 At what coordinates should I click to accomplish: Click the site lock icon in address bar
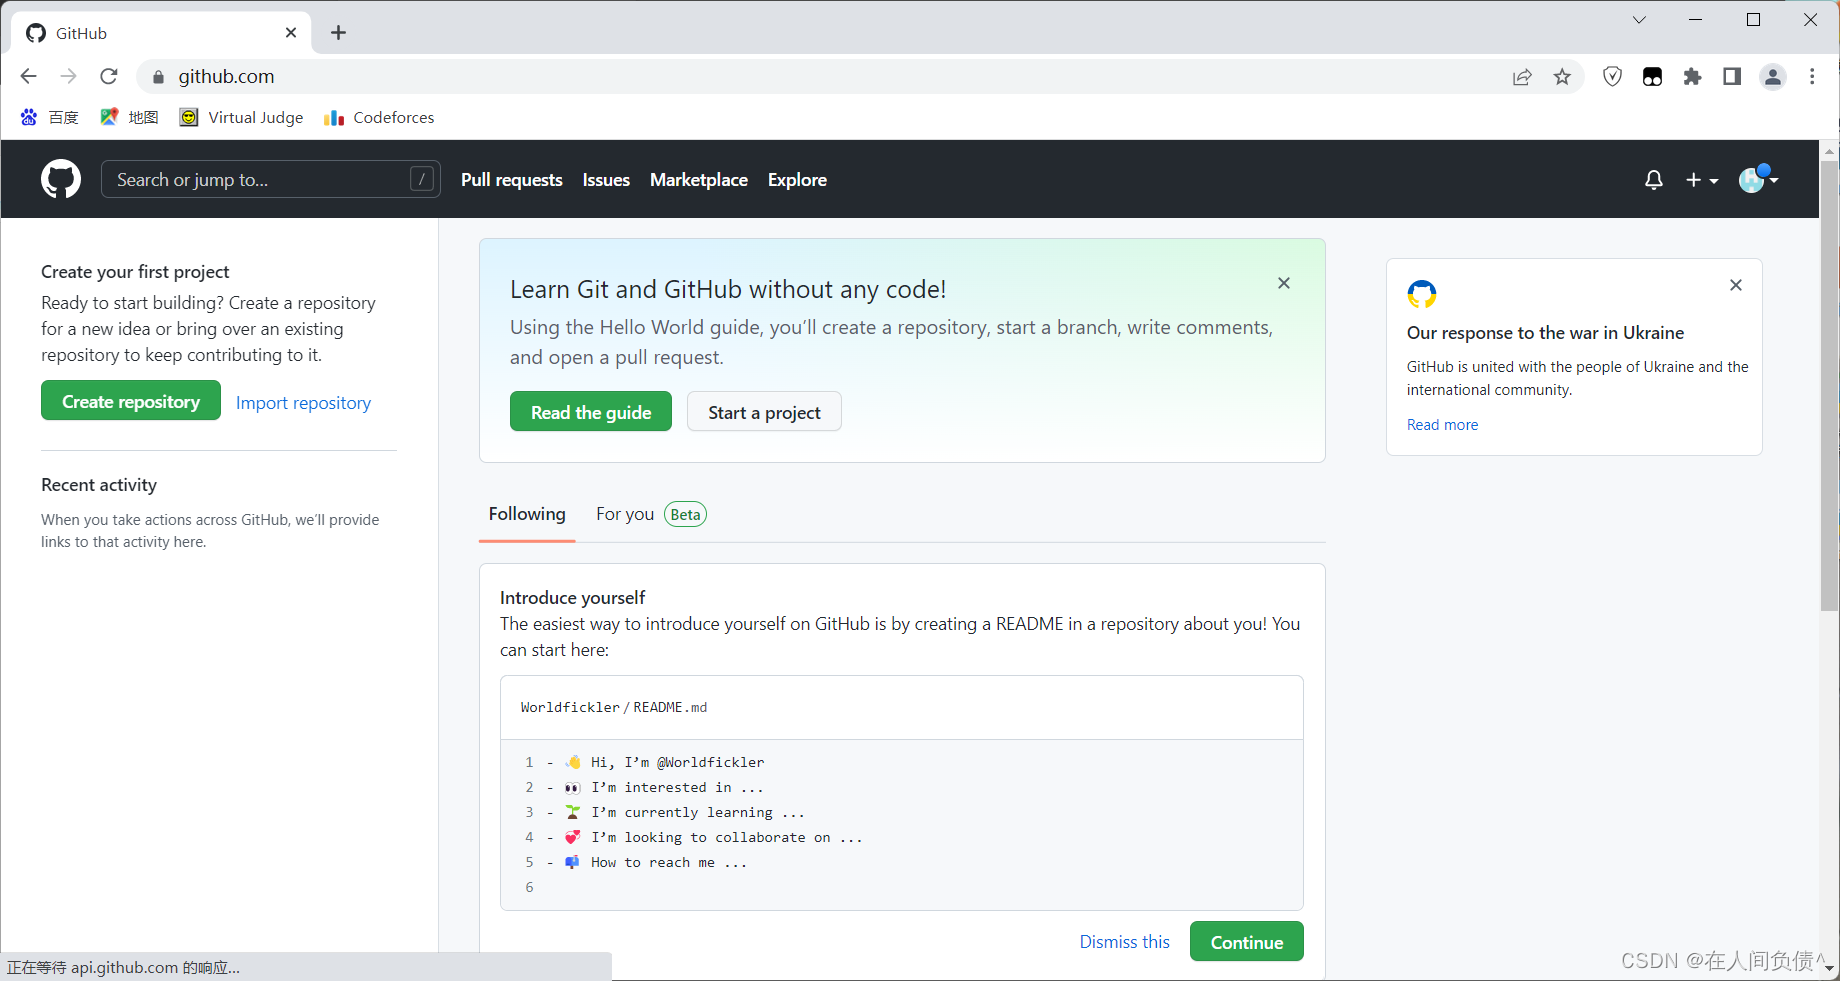158,77
